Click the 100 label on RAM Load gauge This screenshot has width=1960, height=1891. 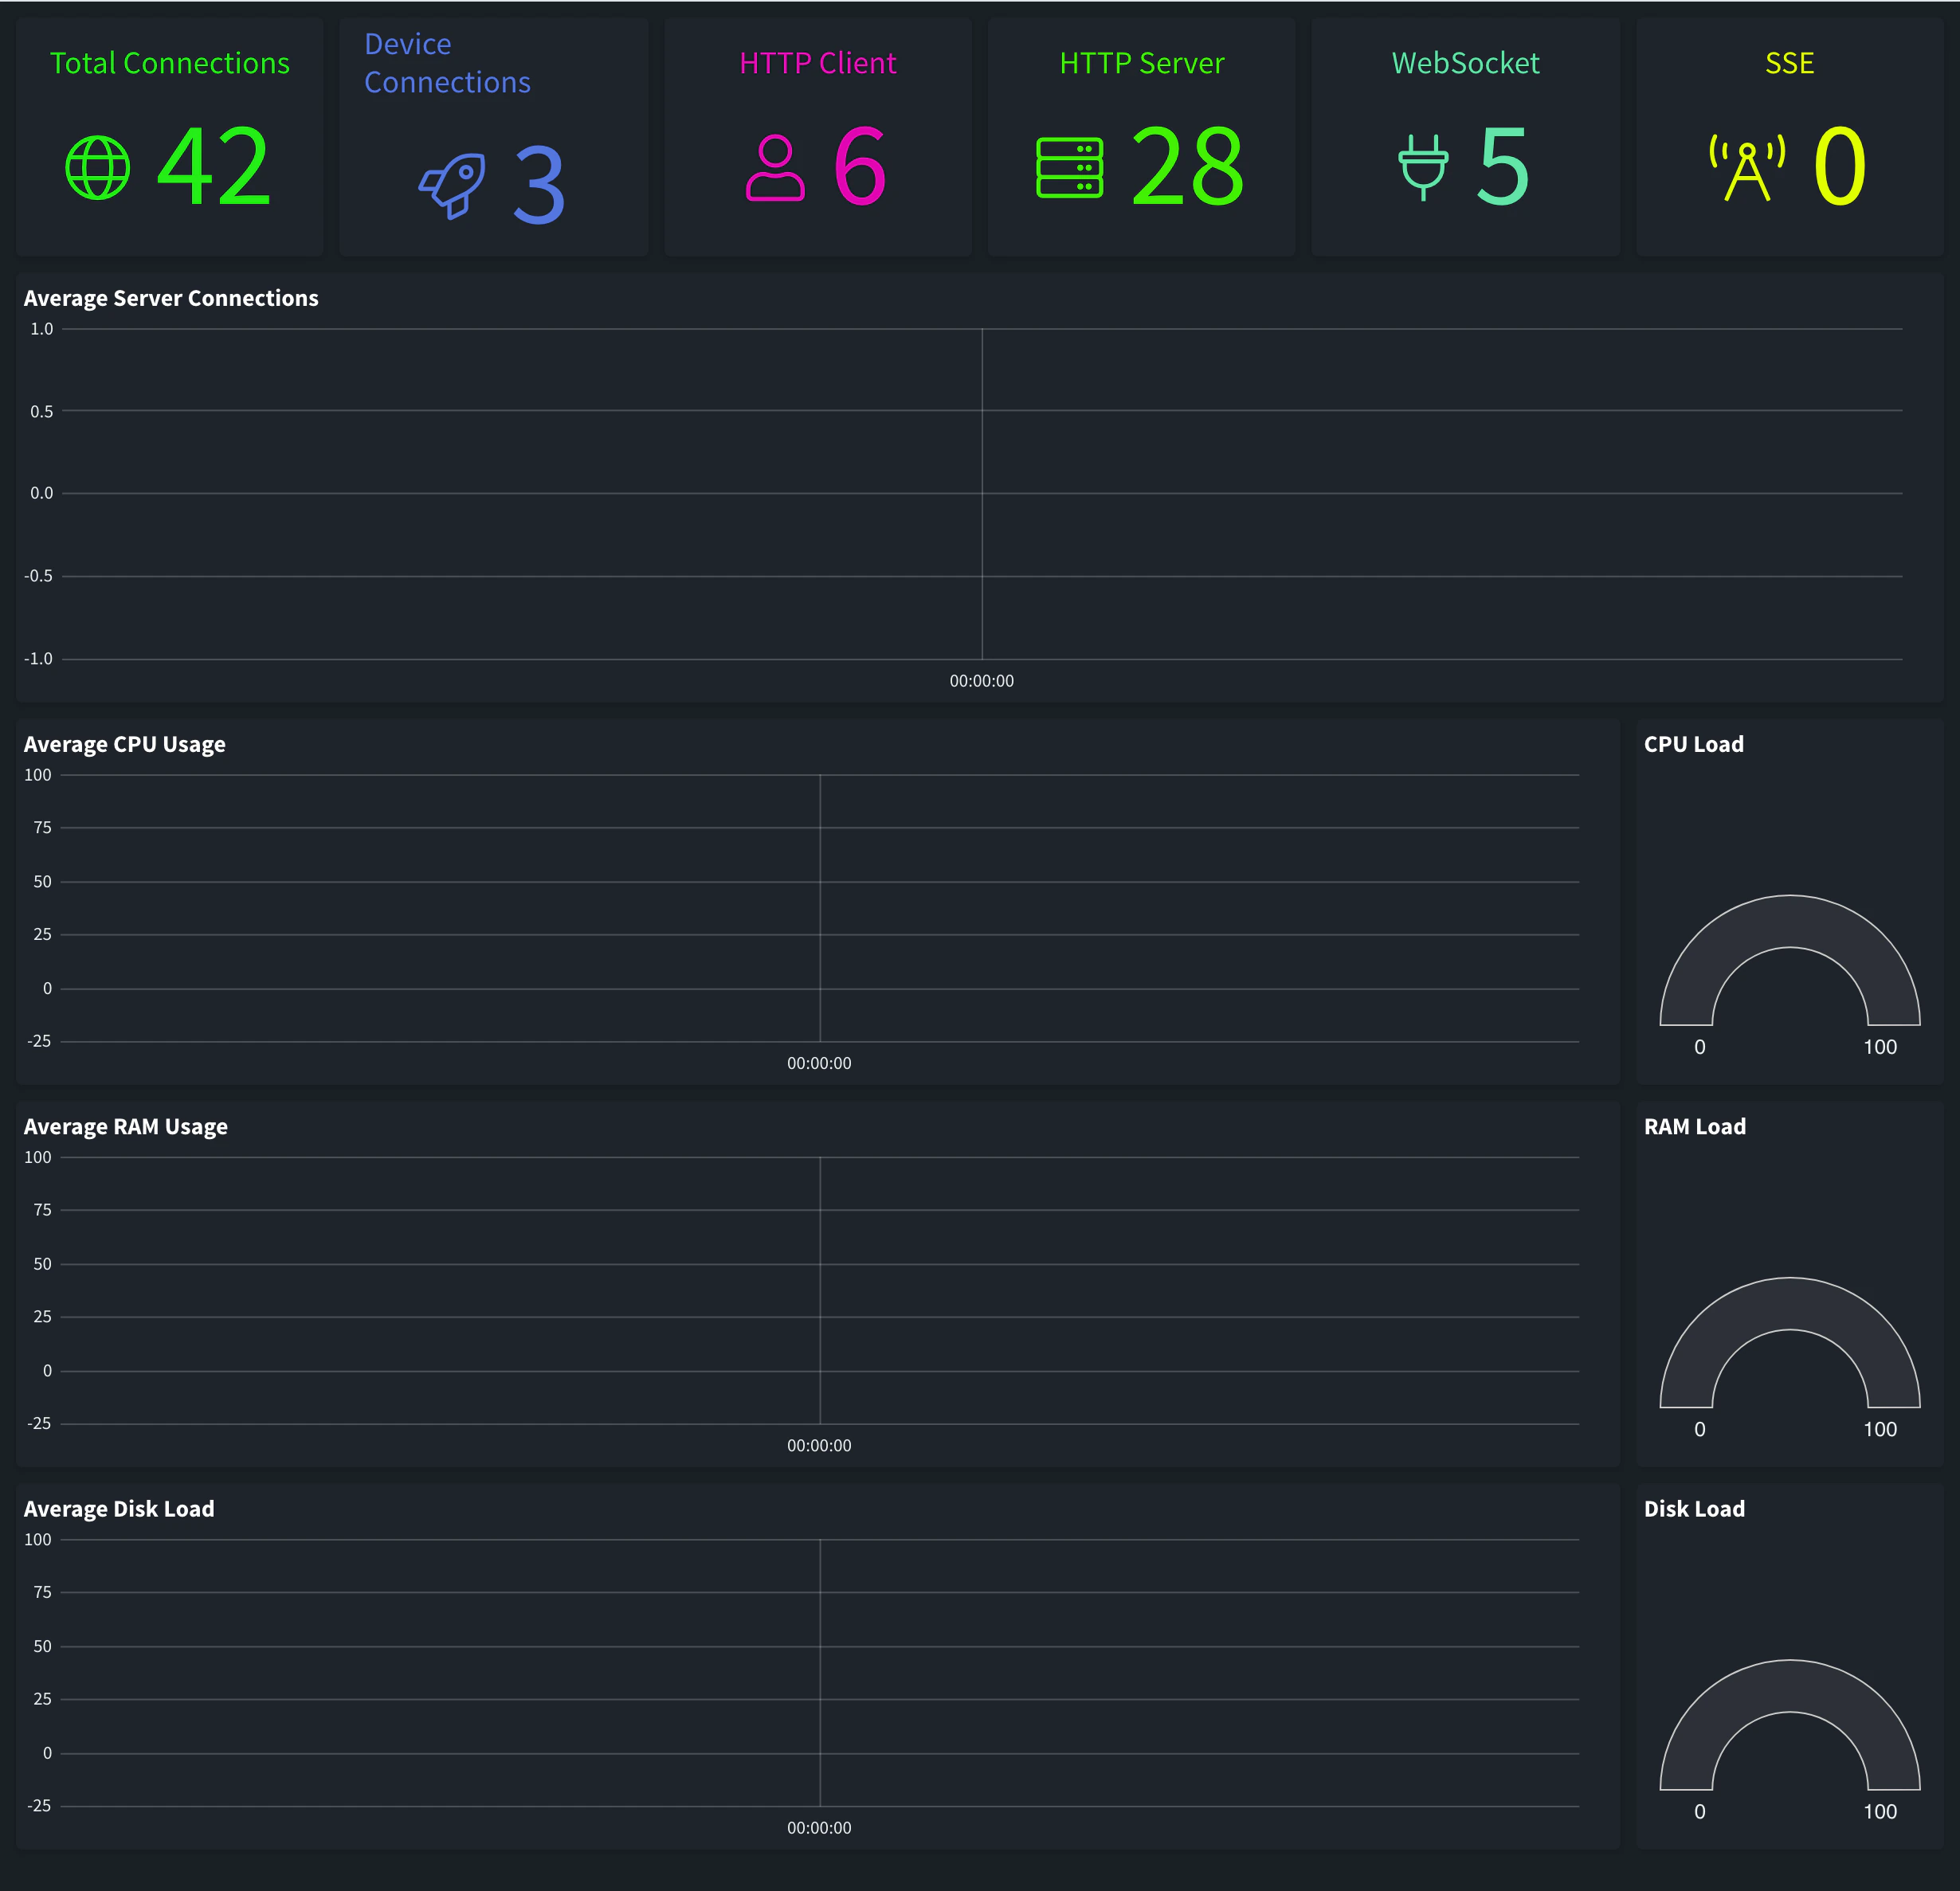pos(1880,1429)
